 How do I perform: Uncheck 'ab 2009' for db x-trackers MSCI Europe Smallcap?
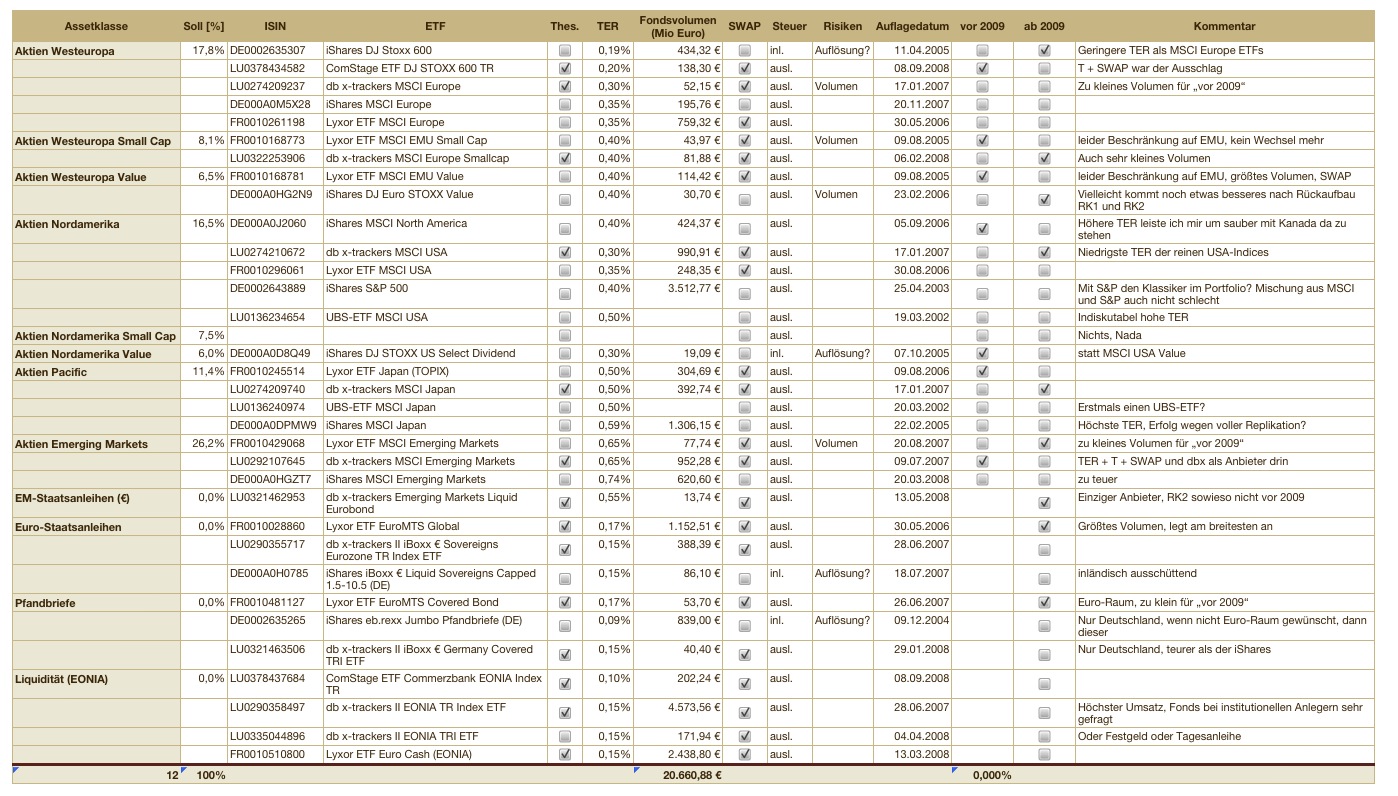click(x=1044, y=158)
